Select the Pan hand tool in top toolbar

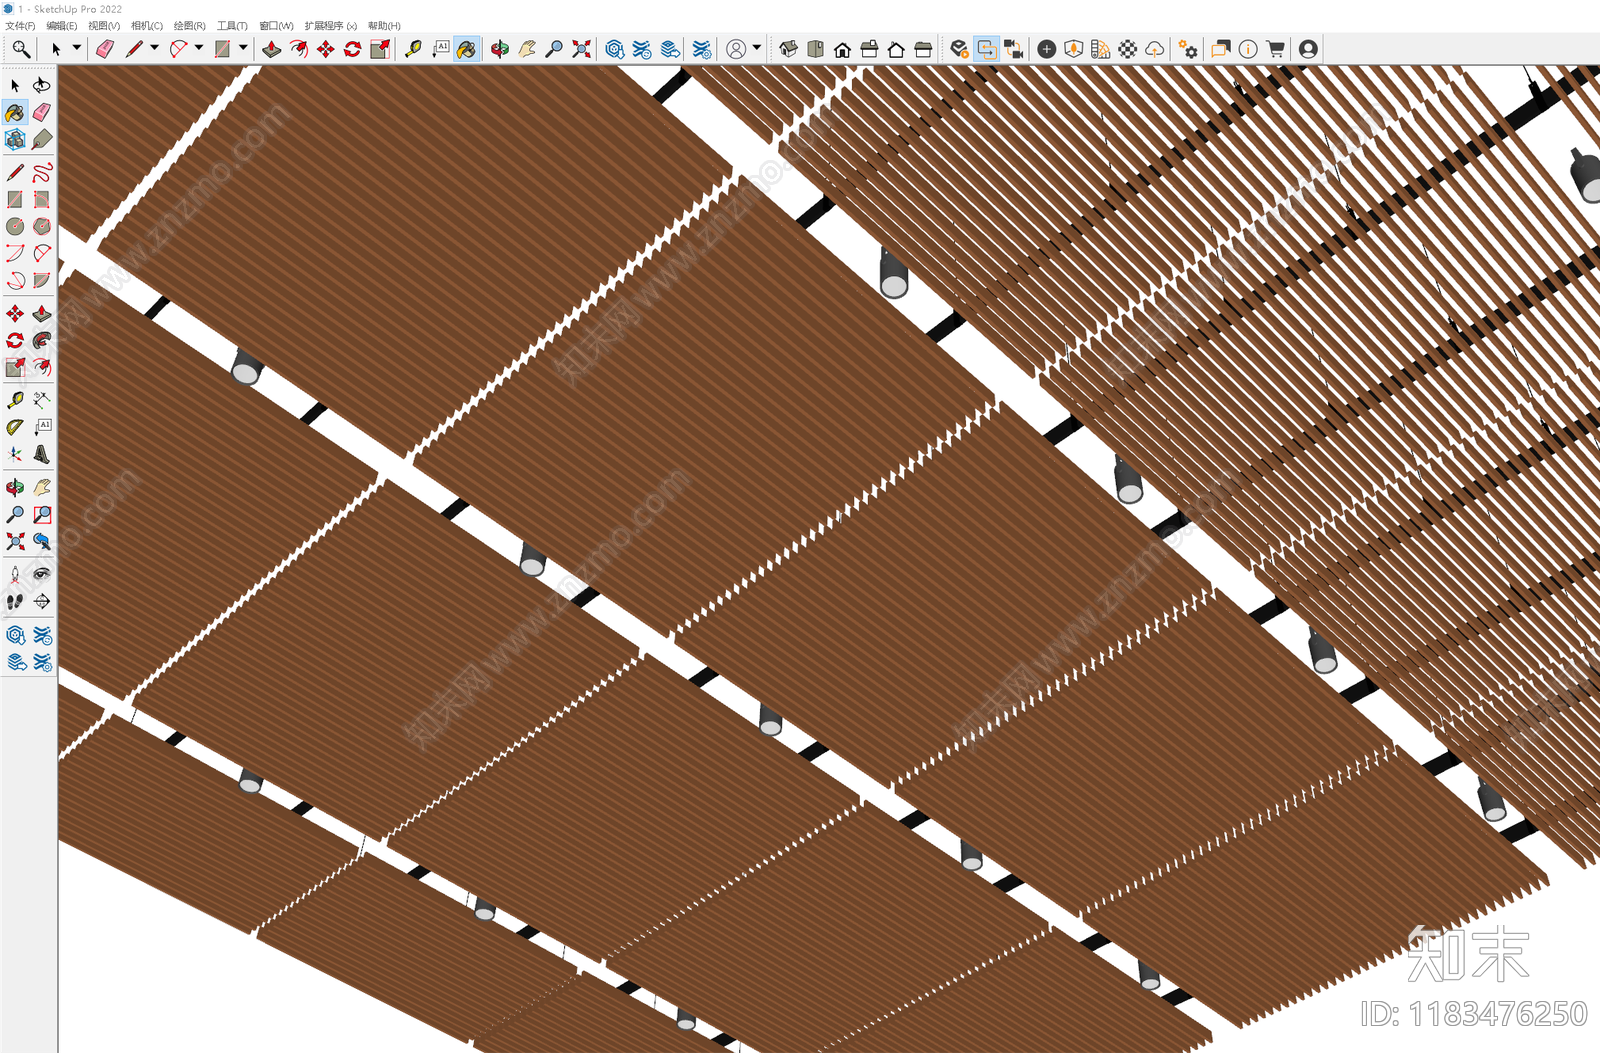[527, 48]
